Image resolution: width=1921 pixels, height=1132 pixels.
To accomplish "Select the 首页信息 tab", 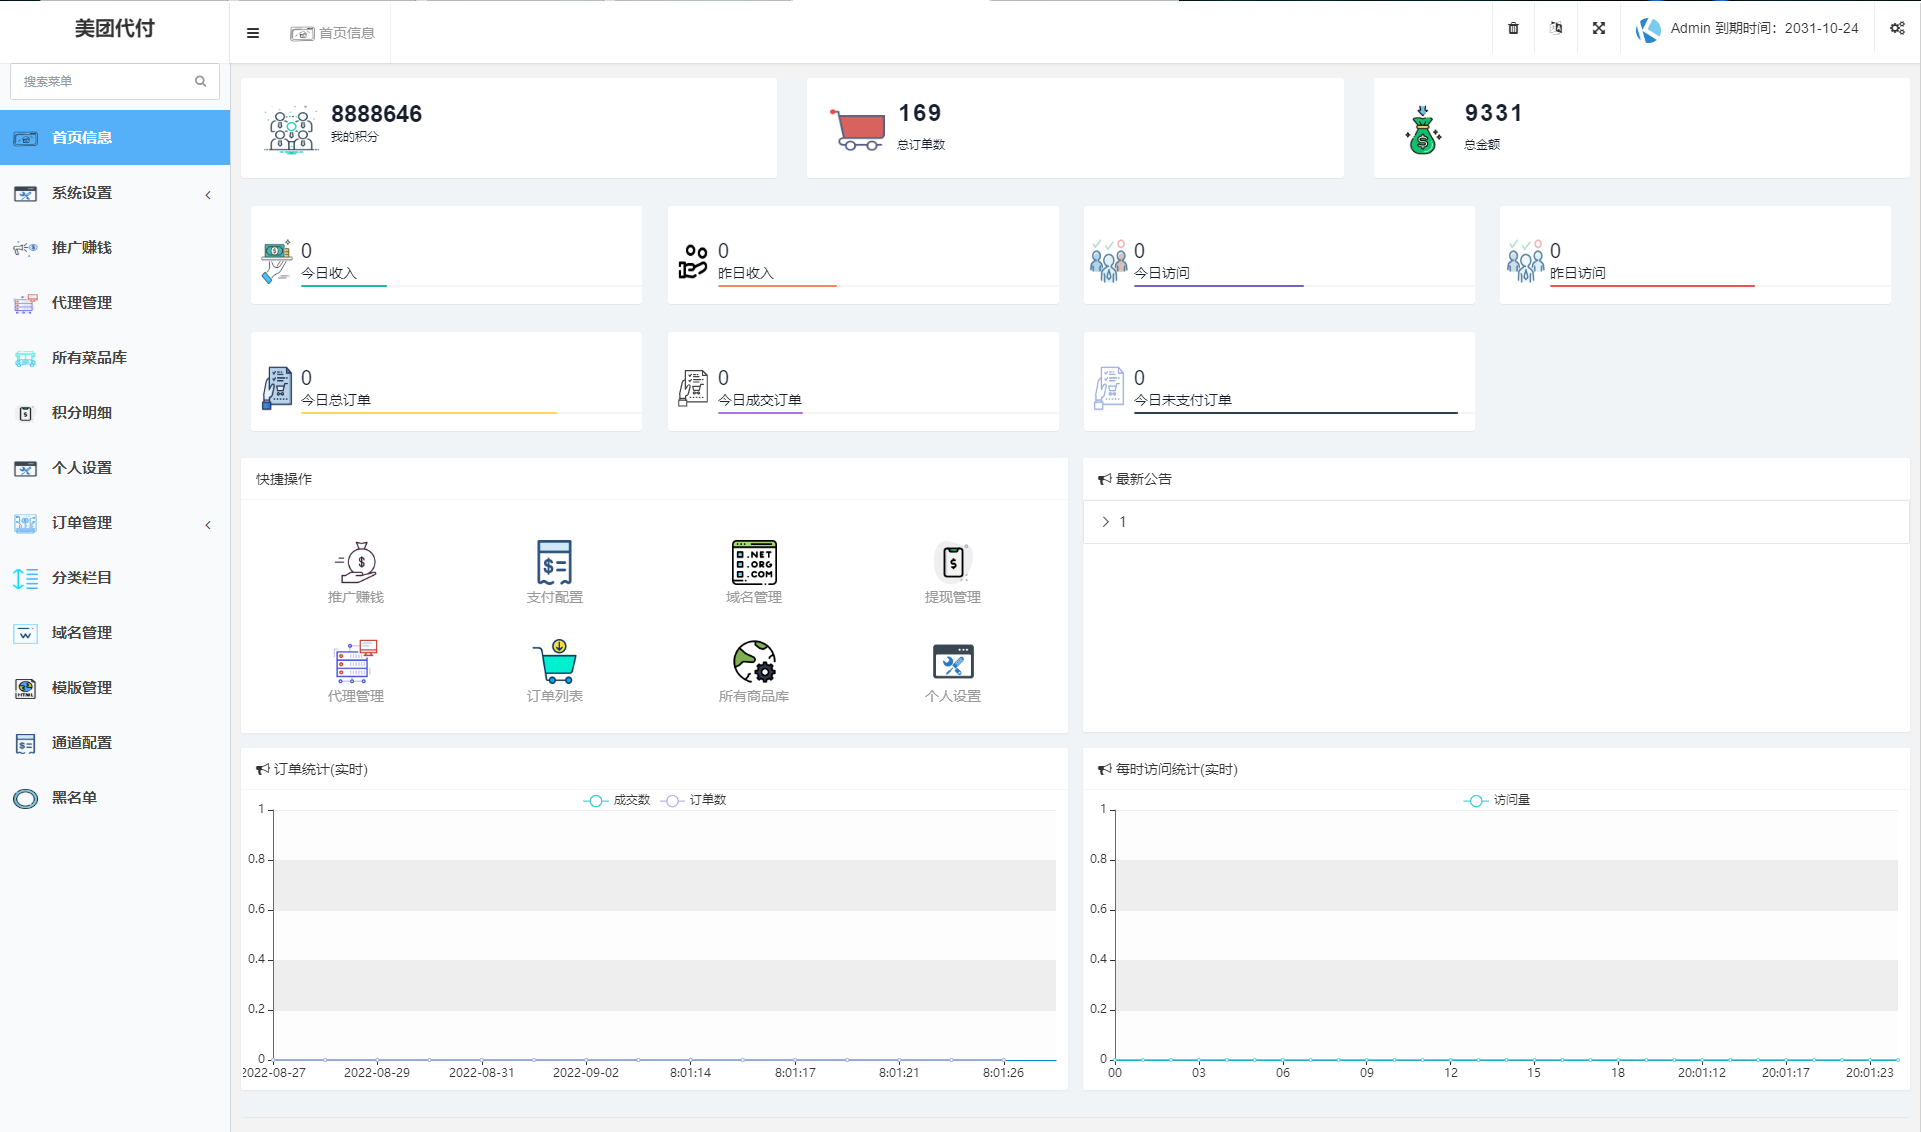I will pos(333,33).
